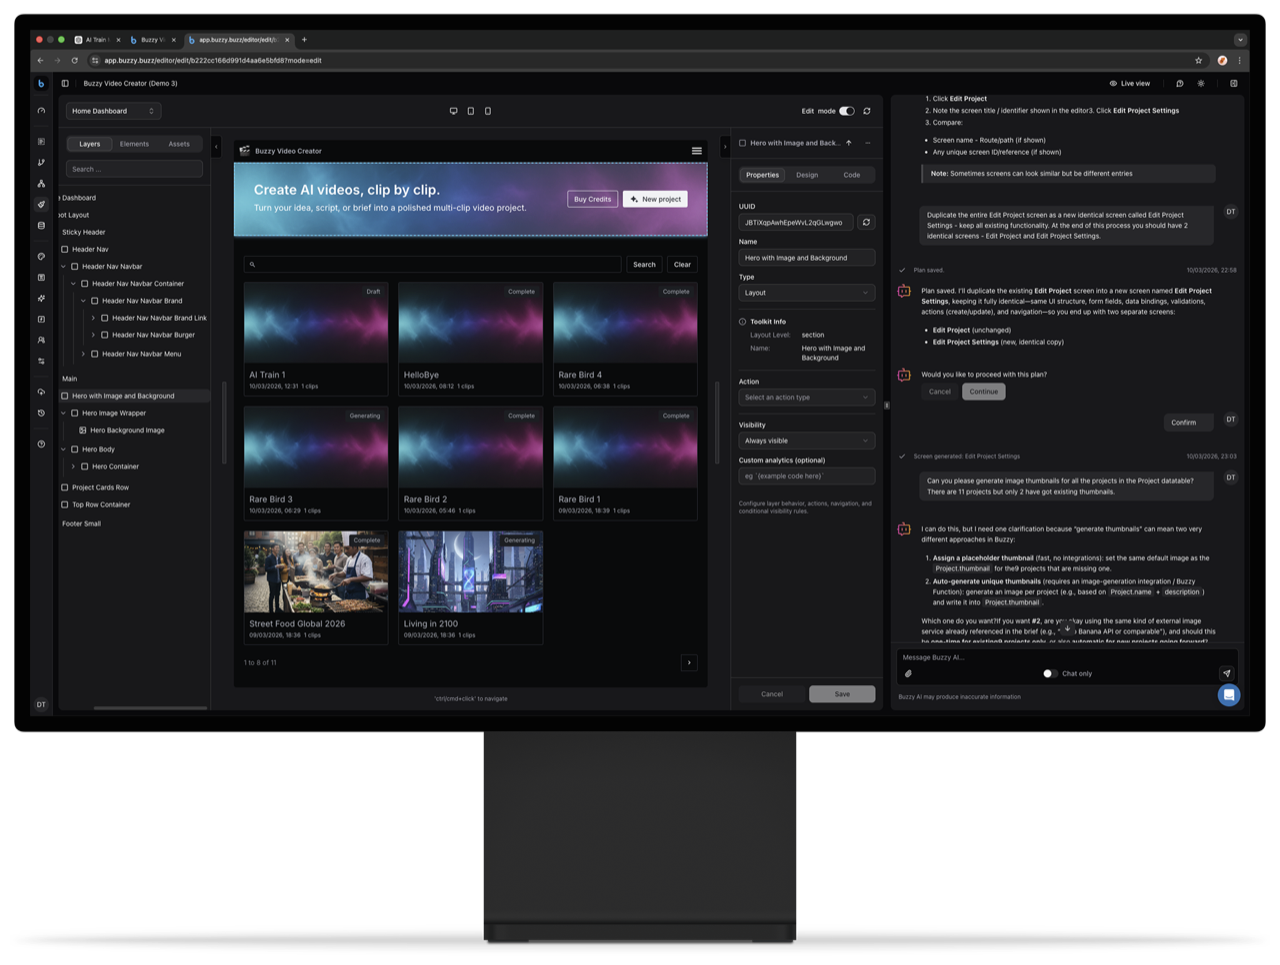Toggle the Edit mode switch

coord(847,111)
